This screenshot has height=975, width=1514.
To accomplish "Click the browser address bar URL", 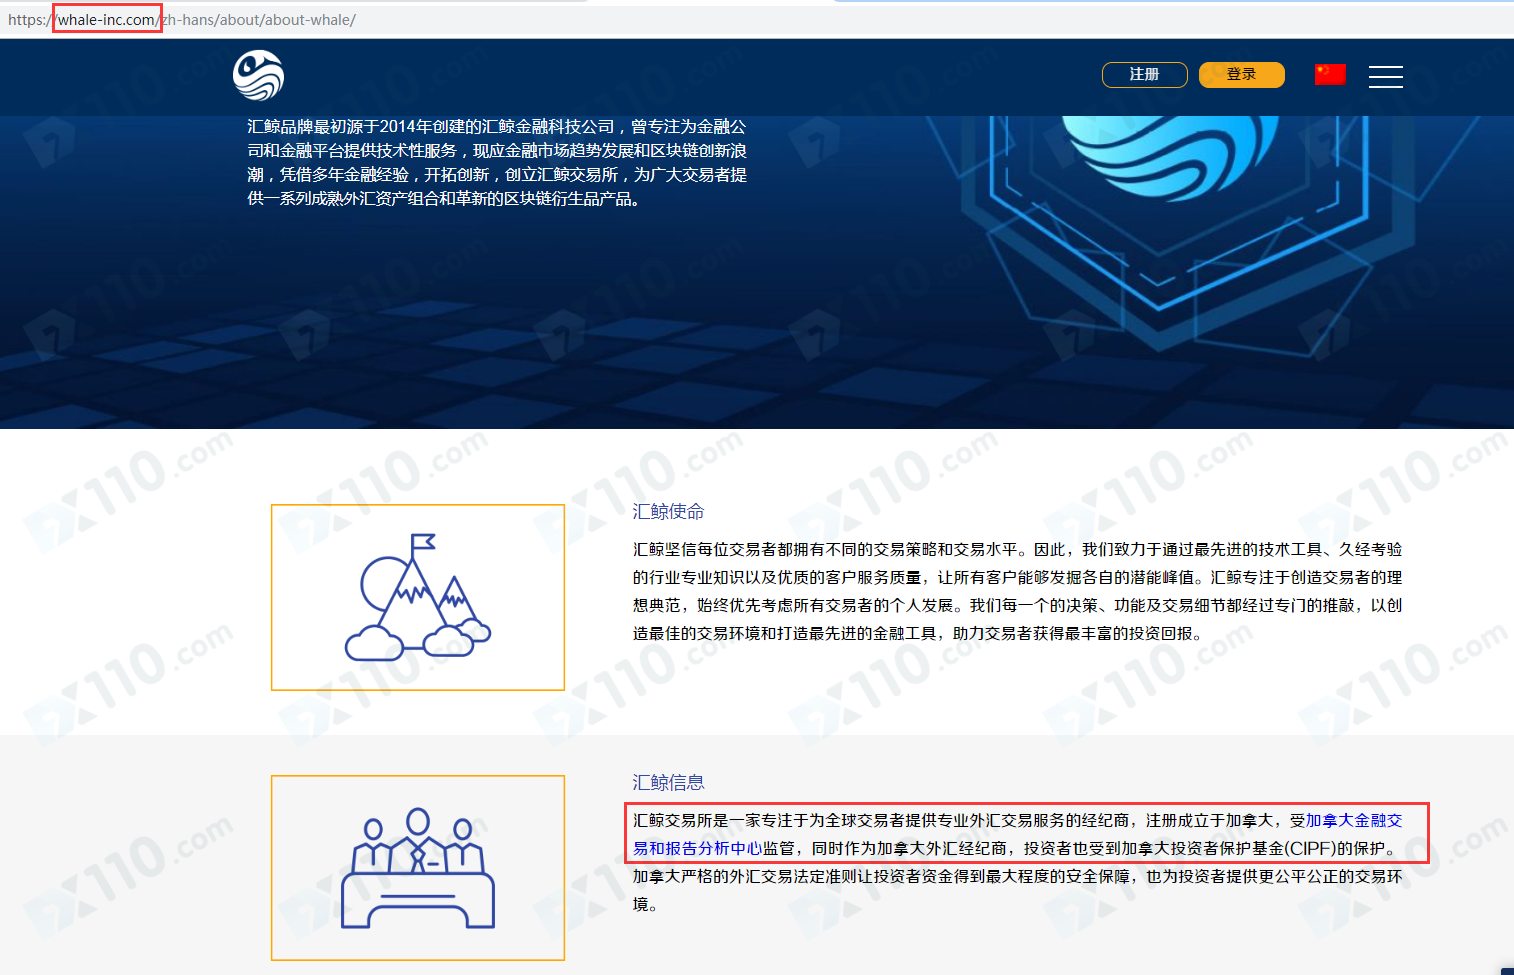I will pos(182,19).
